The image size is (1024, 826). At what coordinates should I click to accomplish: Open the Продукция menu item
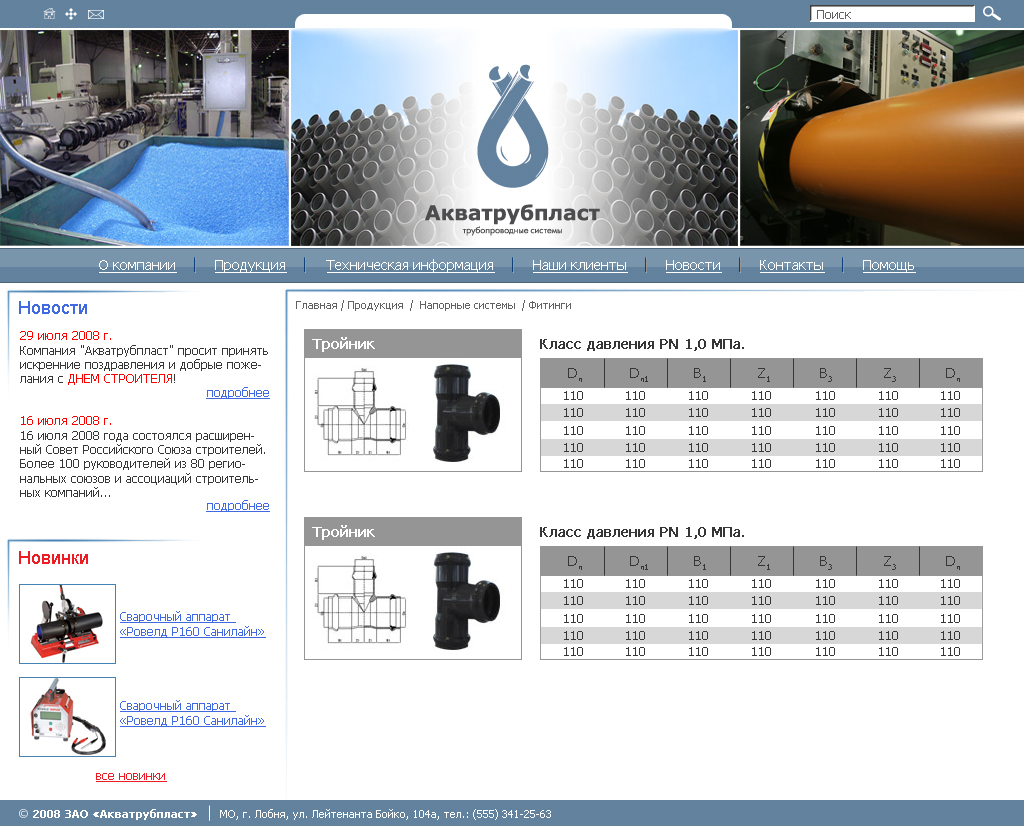pos(250,265)
